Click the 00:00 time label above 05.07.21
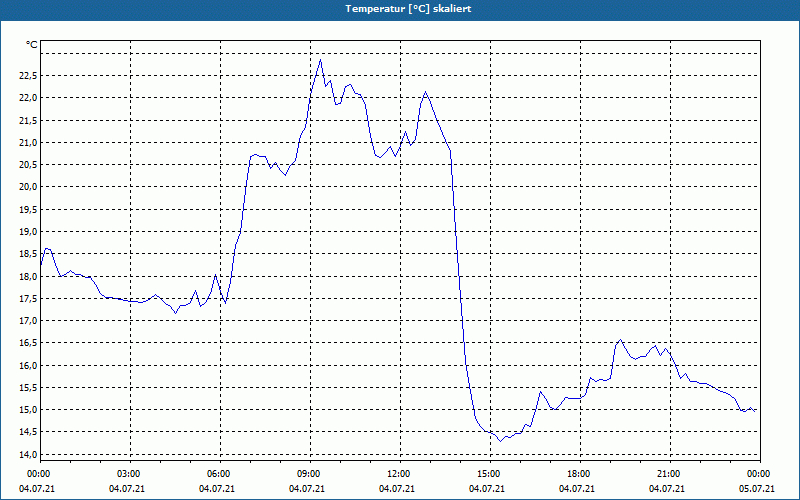 (x=760, y=474)
